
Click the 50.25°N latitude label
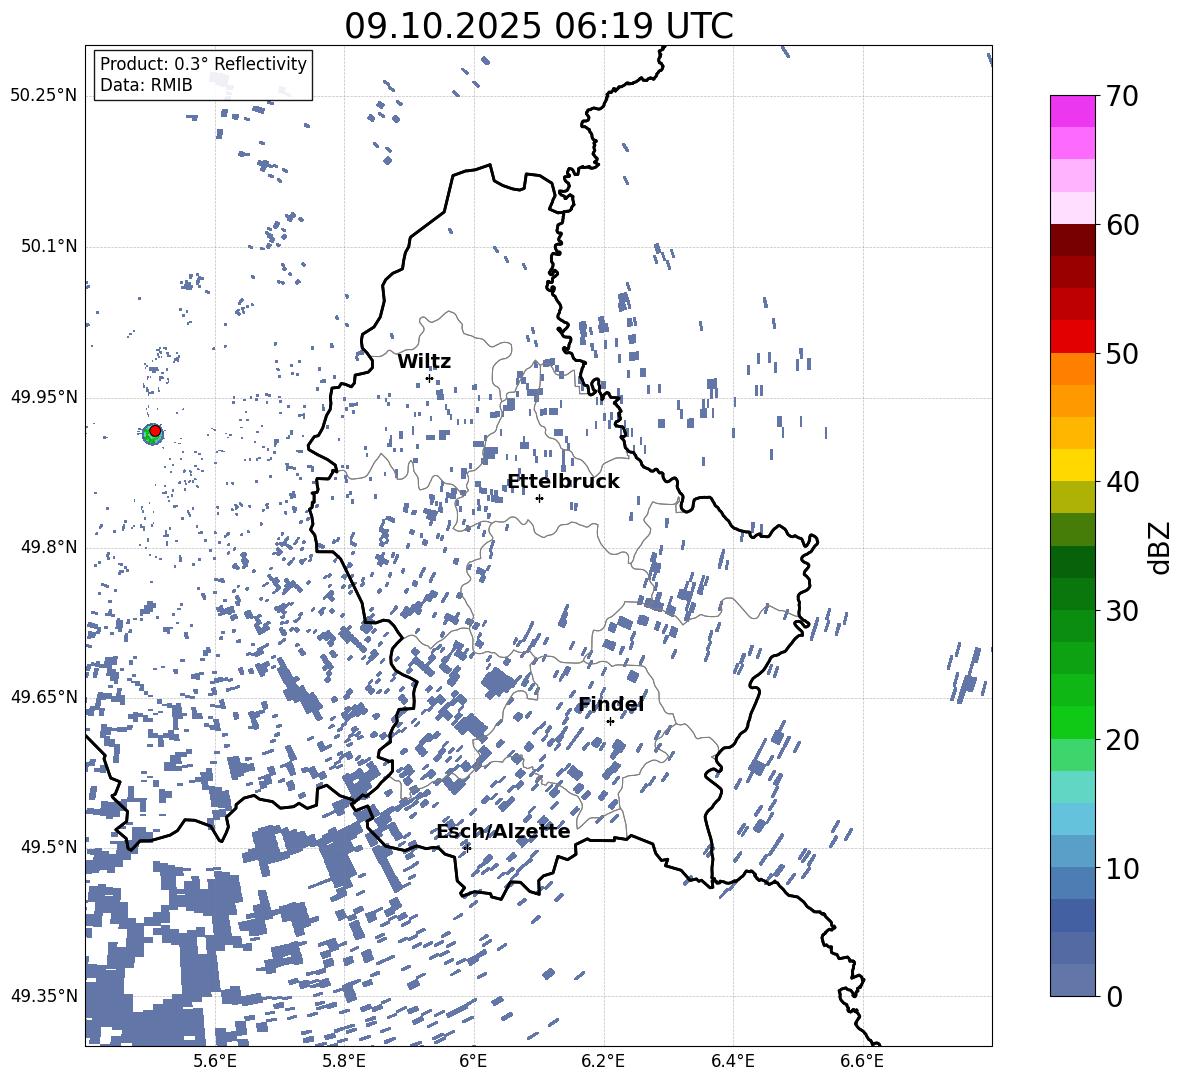(44, 96)
